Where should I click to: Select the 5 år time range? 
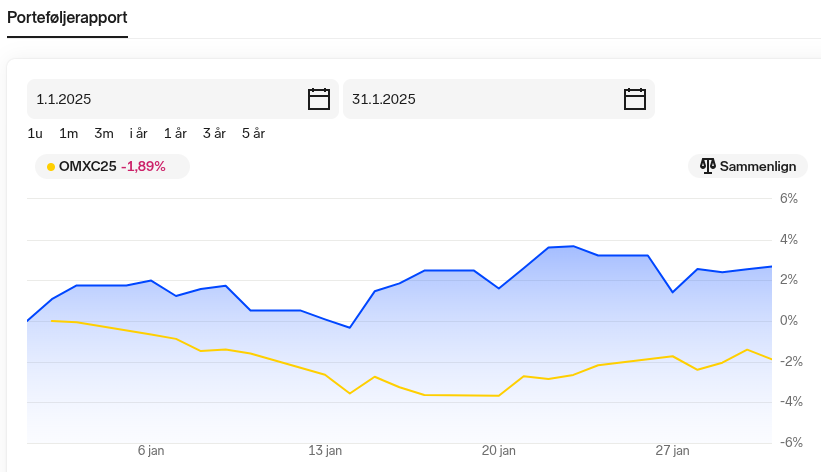pyautogui.click(x=253, y=134)
